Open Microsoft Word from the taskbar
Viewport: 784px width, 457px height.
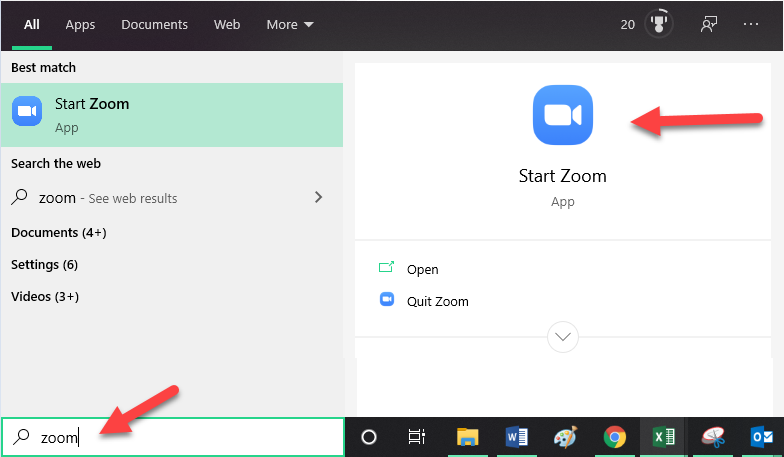pos(517,437)
